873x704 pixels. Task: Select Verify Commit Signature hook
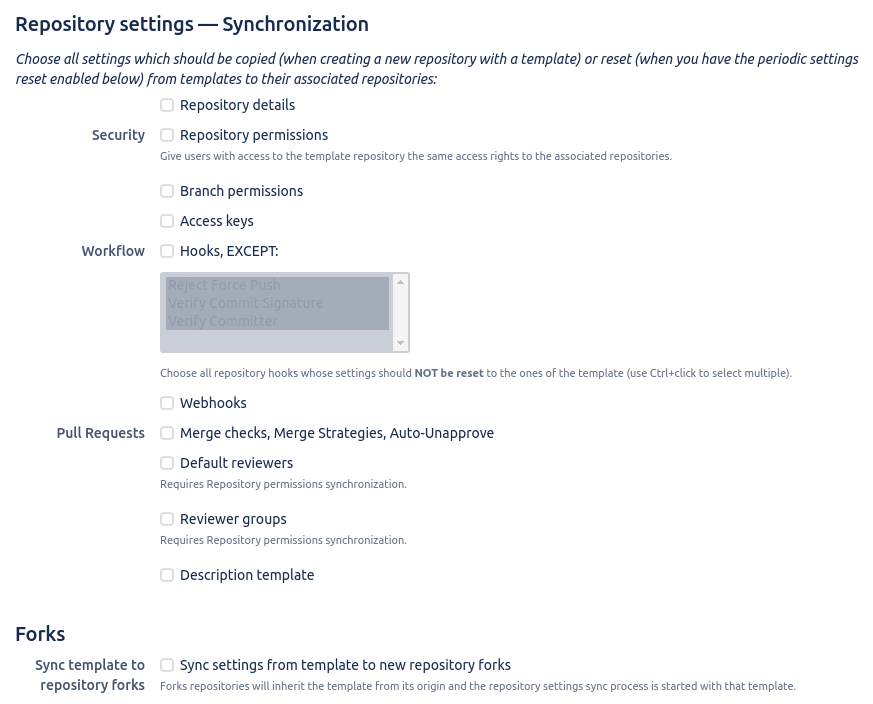pos(245,303)
